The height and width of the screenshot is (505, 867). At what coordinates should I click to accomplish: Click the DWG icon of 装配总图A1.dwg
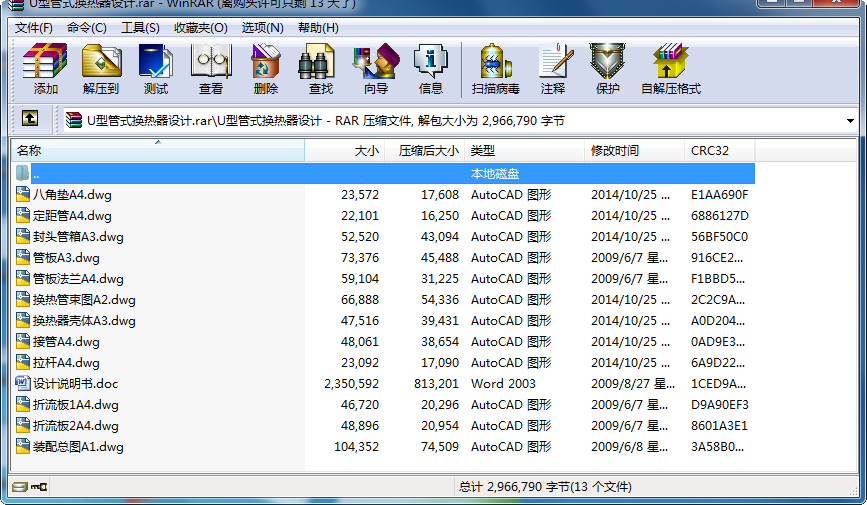[22, 446]
